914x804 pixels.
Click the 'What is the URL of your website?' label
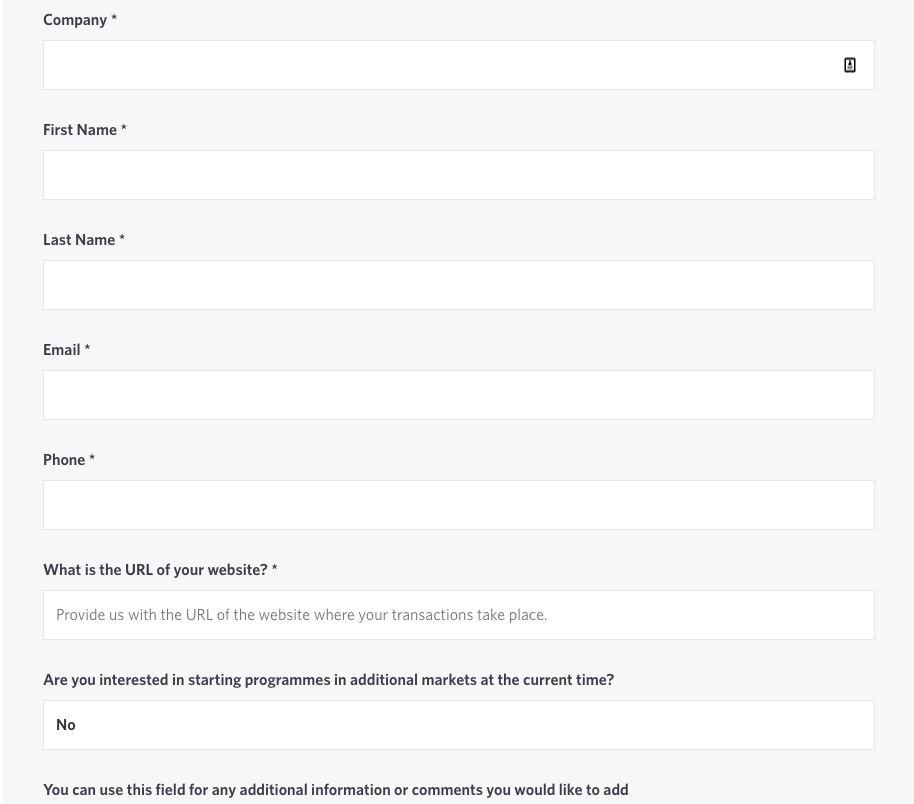click(x=155, y=570)
